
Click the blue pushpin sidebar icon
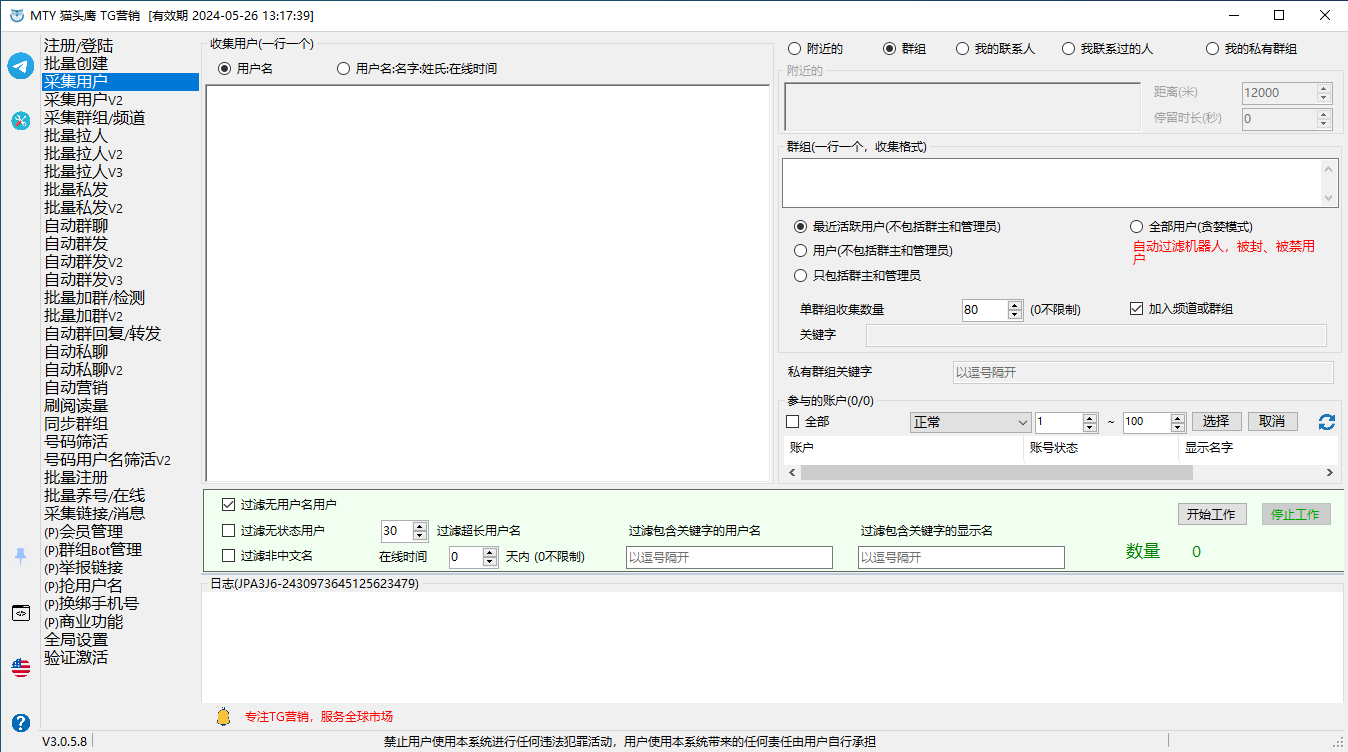point(21,556)
